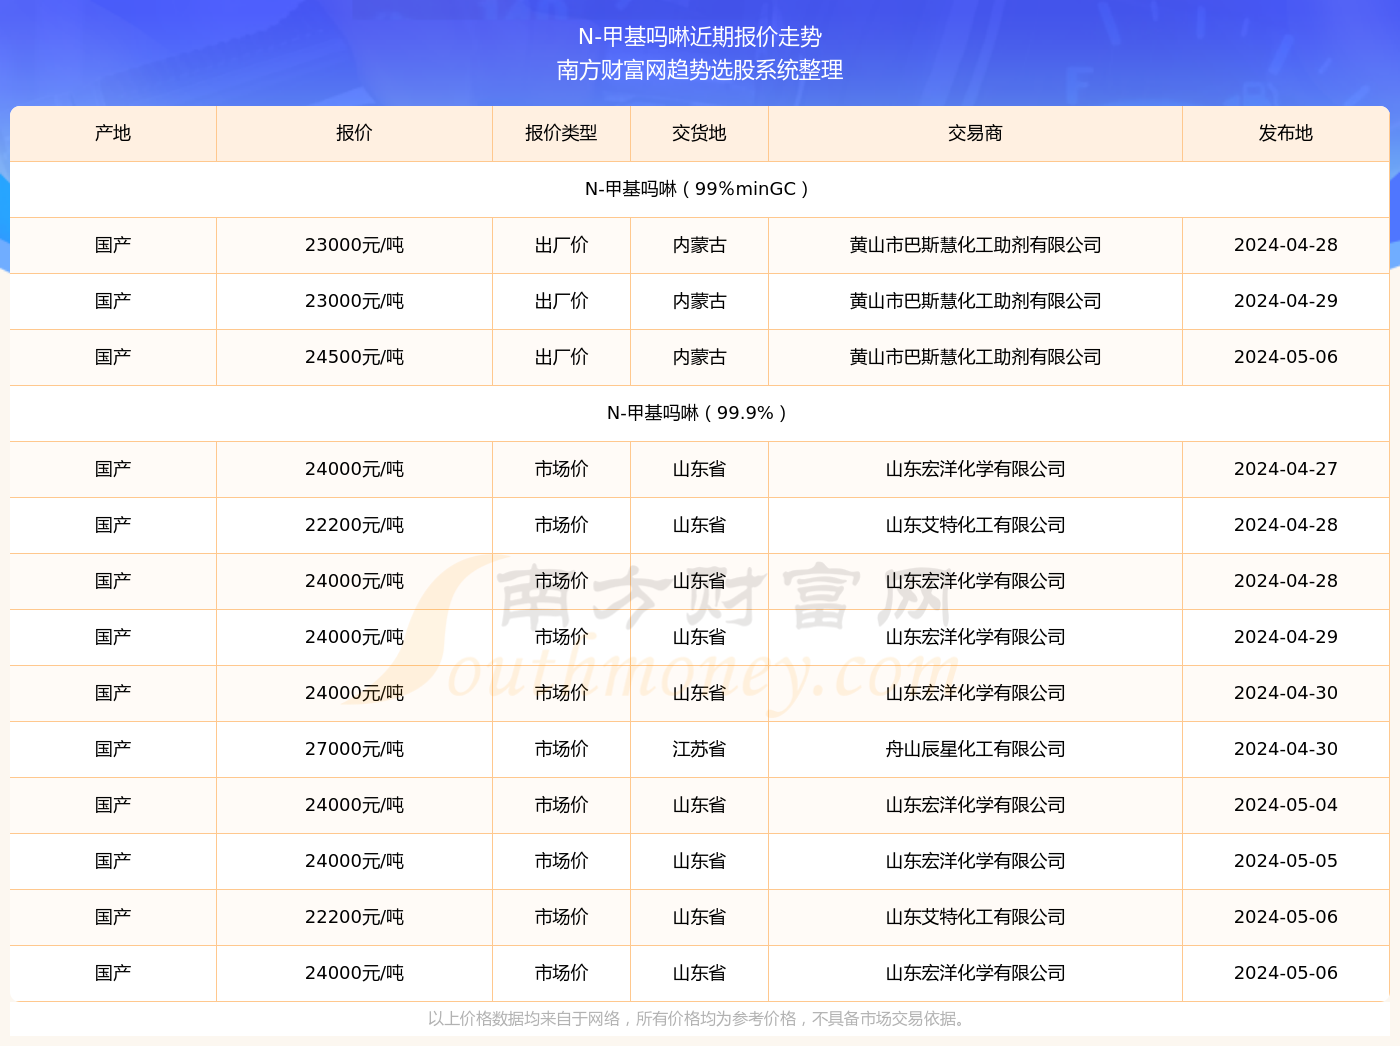Select 山东艾特化工有限公司 in the 2024-04-28 row
The width and height of the screenshot is (1400, 1046).
click(975, 525)
